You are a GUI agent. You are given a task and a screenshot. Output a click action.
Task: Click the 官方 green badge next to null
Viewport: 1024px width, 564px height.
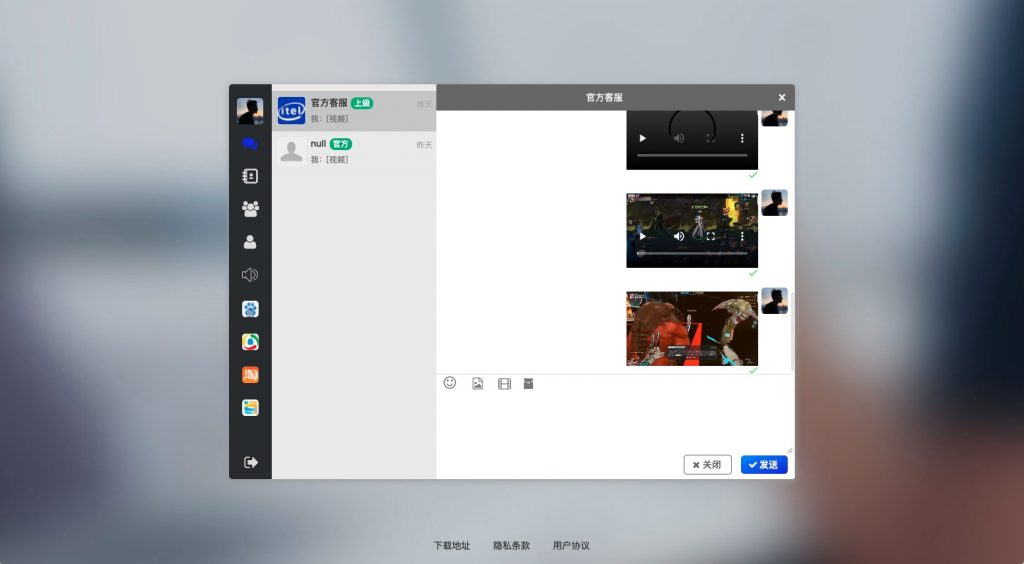340,144
